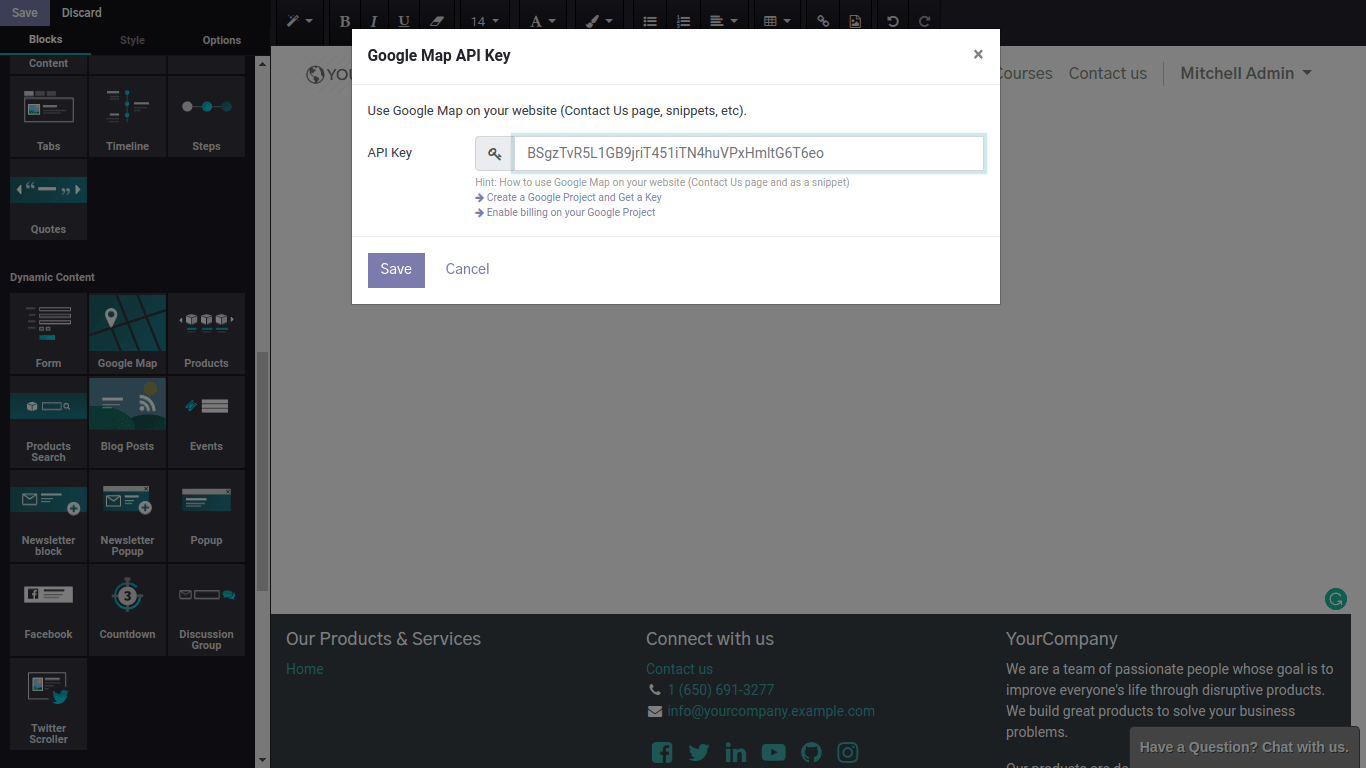Screen dimensions: 1366x768
Task: Open the brush background color dropdown
Action: pyautogui.click(x=599, y=21)
